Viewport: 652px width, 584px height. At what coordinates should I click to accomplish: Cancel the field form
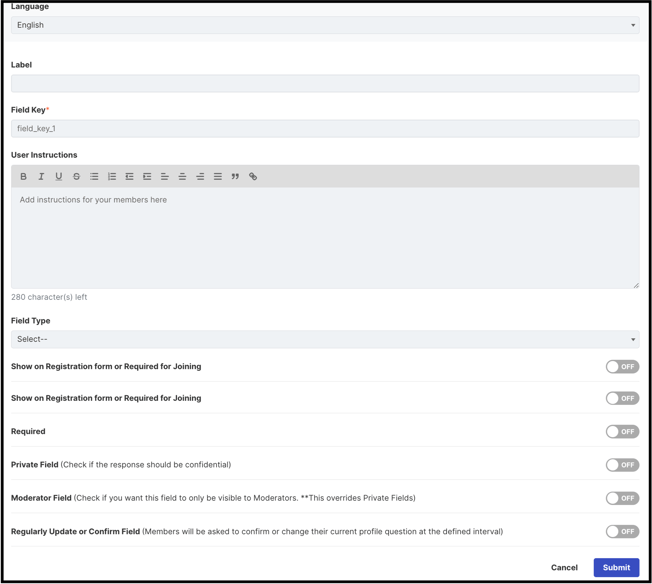coord(564,567)
